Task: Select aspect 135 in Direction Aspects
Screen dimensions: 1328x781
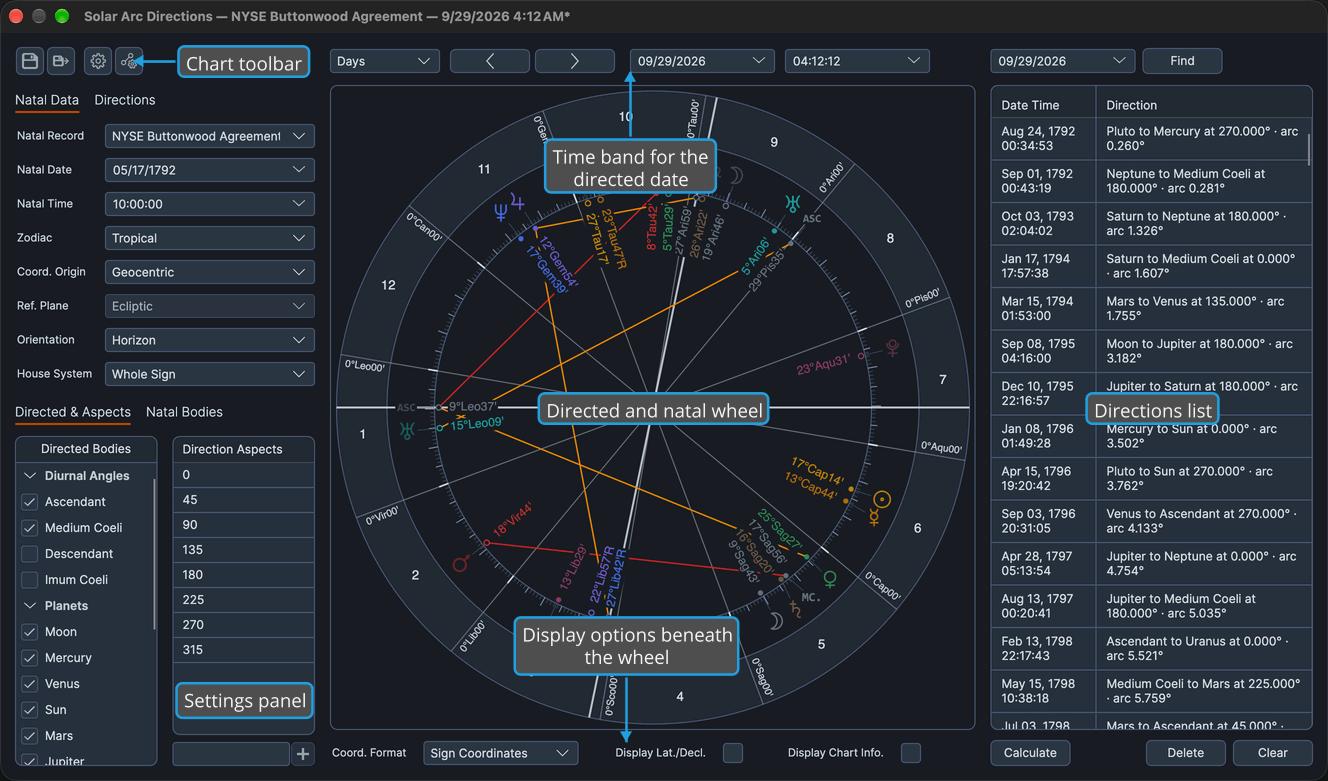Action: (244, 550)
